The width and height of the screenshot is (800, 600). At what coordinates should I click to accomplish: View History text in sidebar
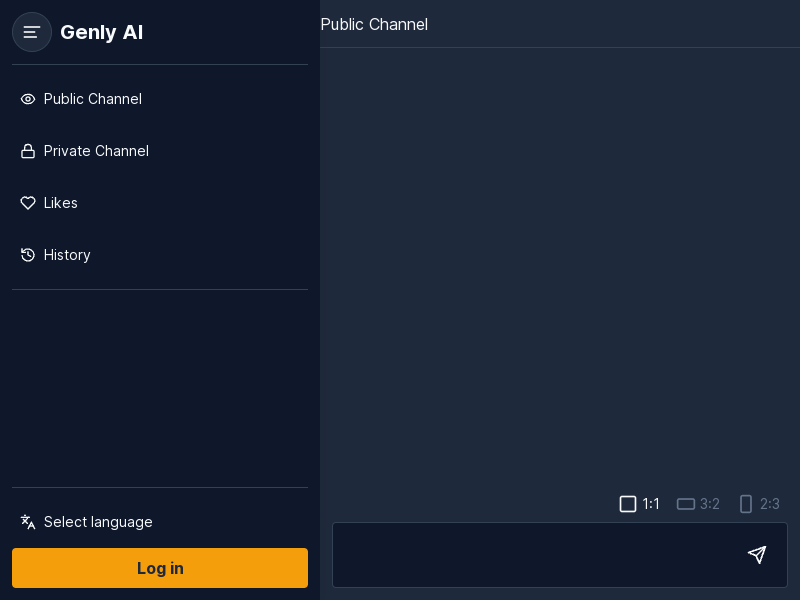(x=67, y=255)
